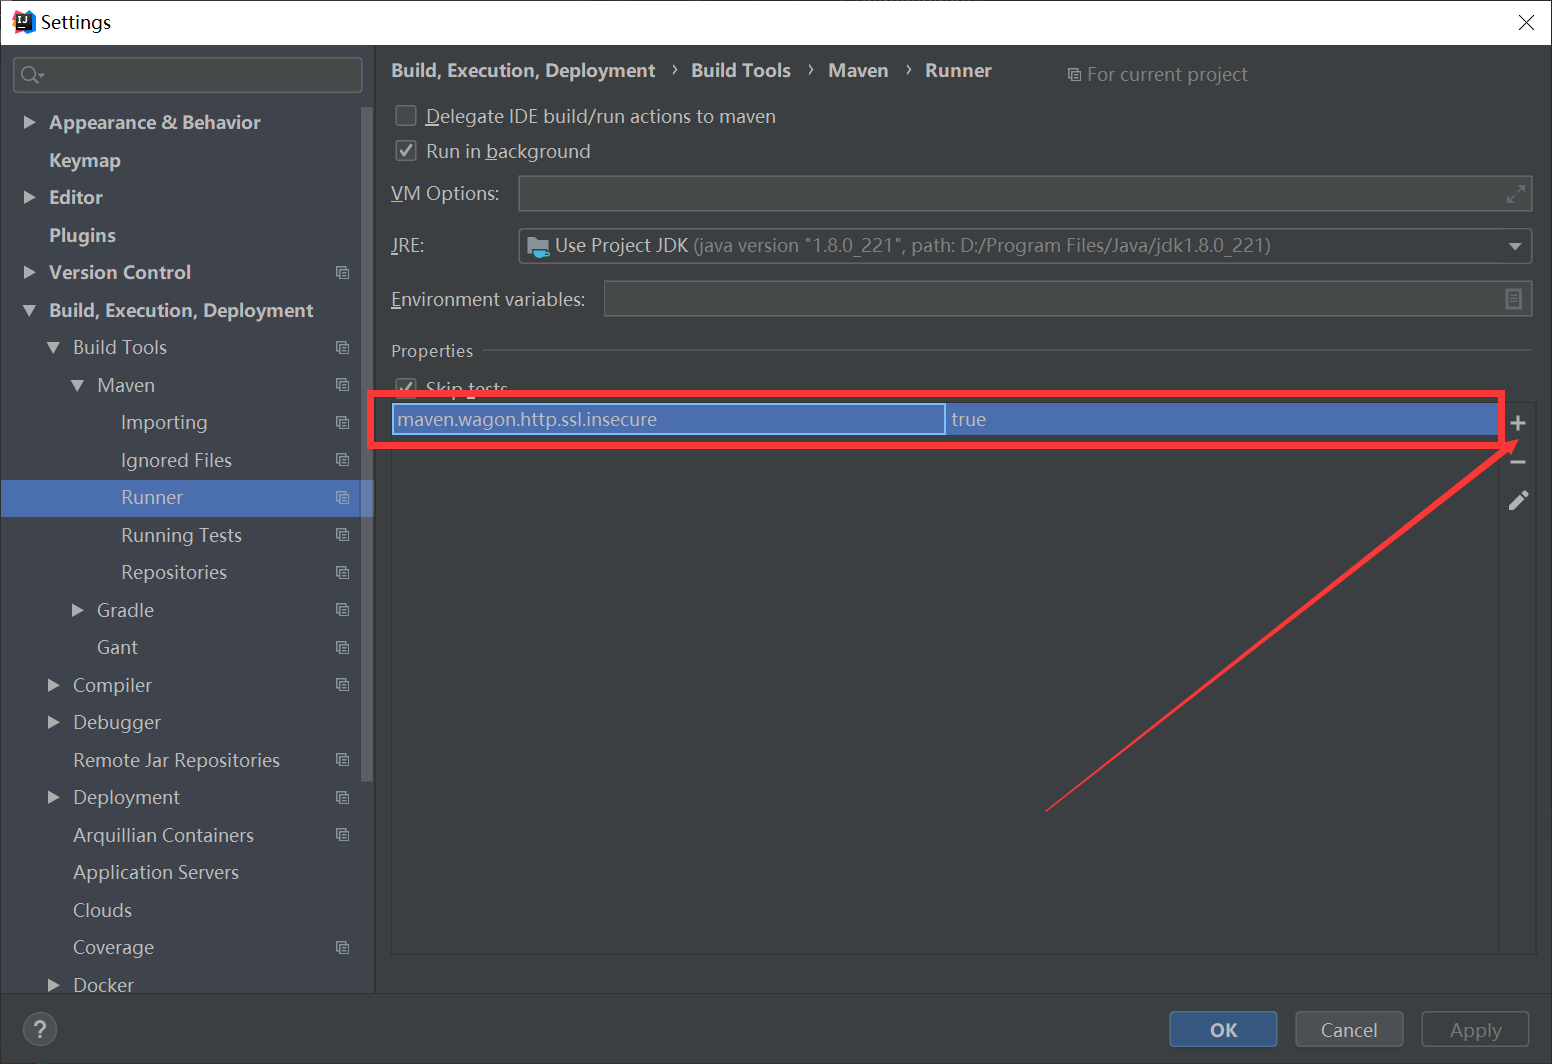Collapse the Build Tools node arrow
1552x1064 pixels.
click(54, 348)
